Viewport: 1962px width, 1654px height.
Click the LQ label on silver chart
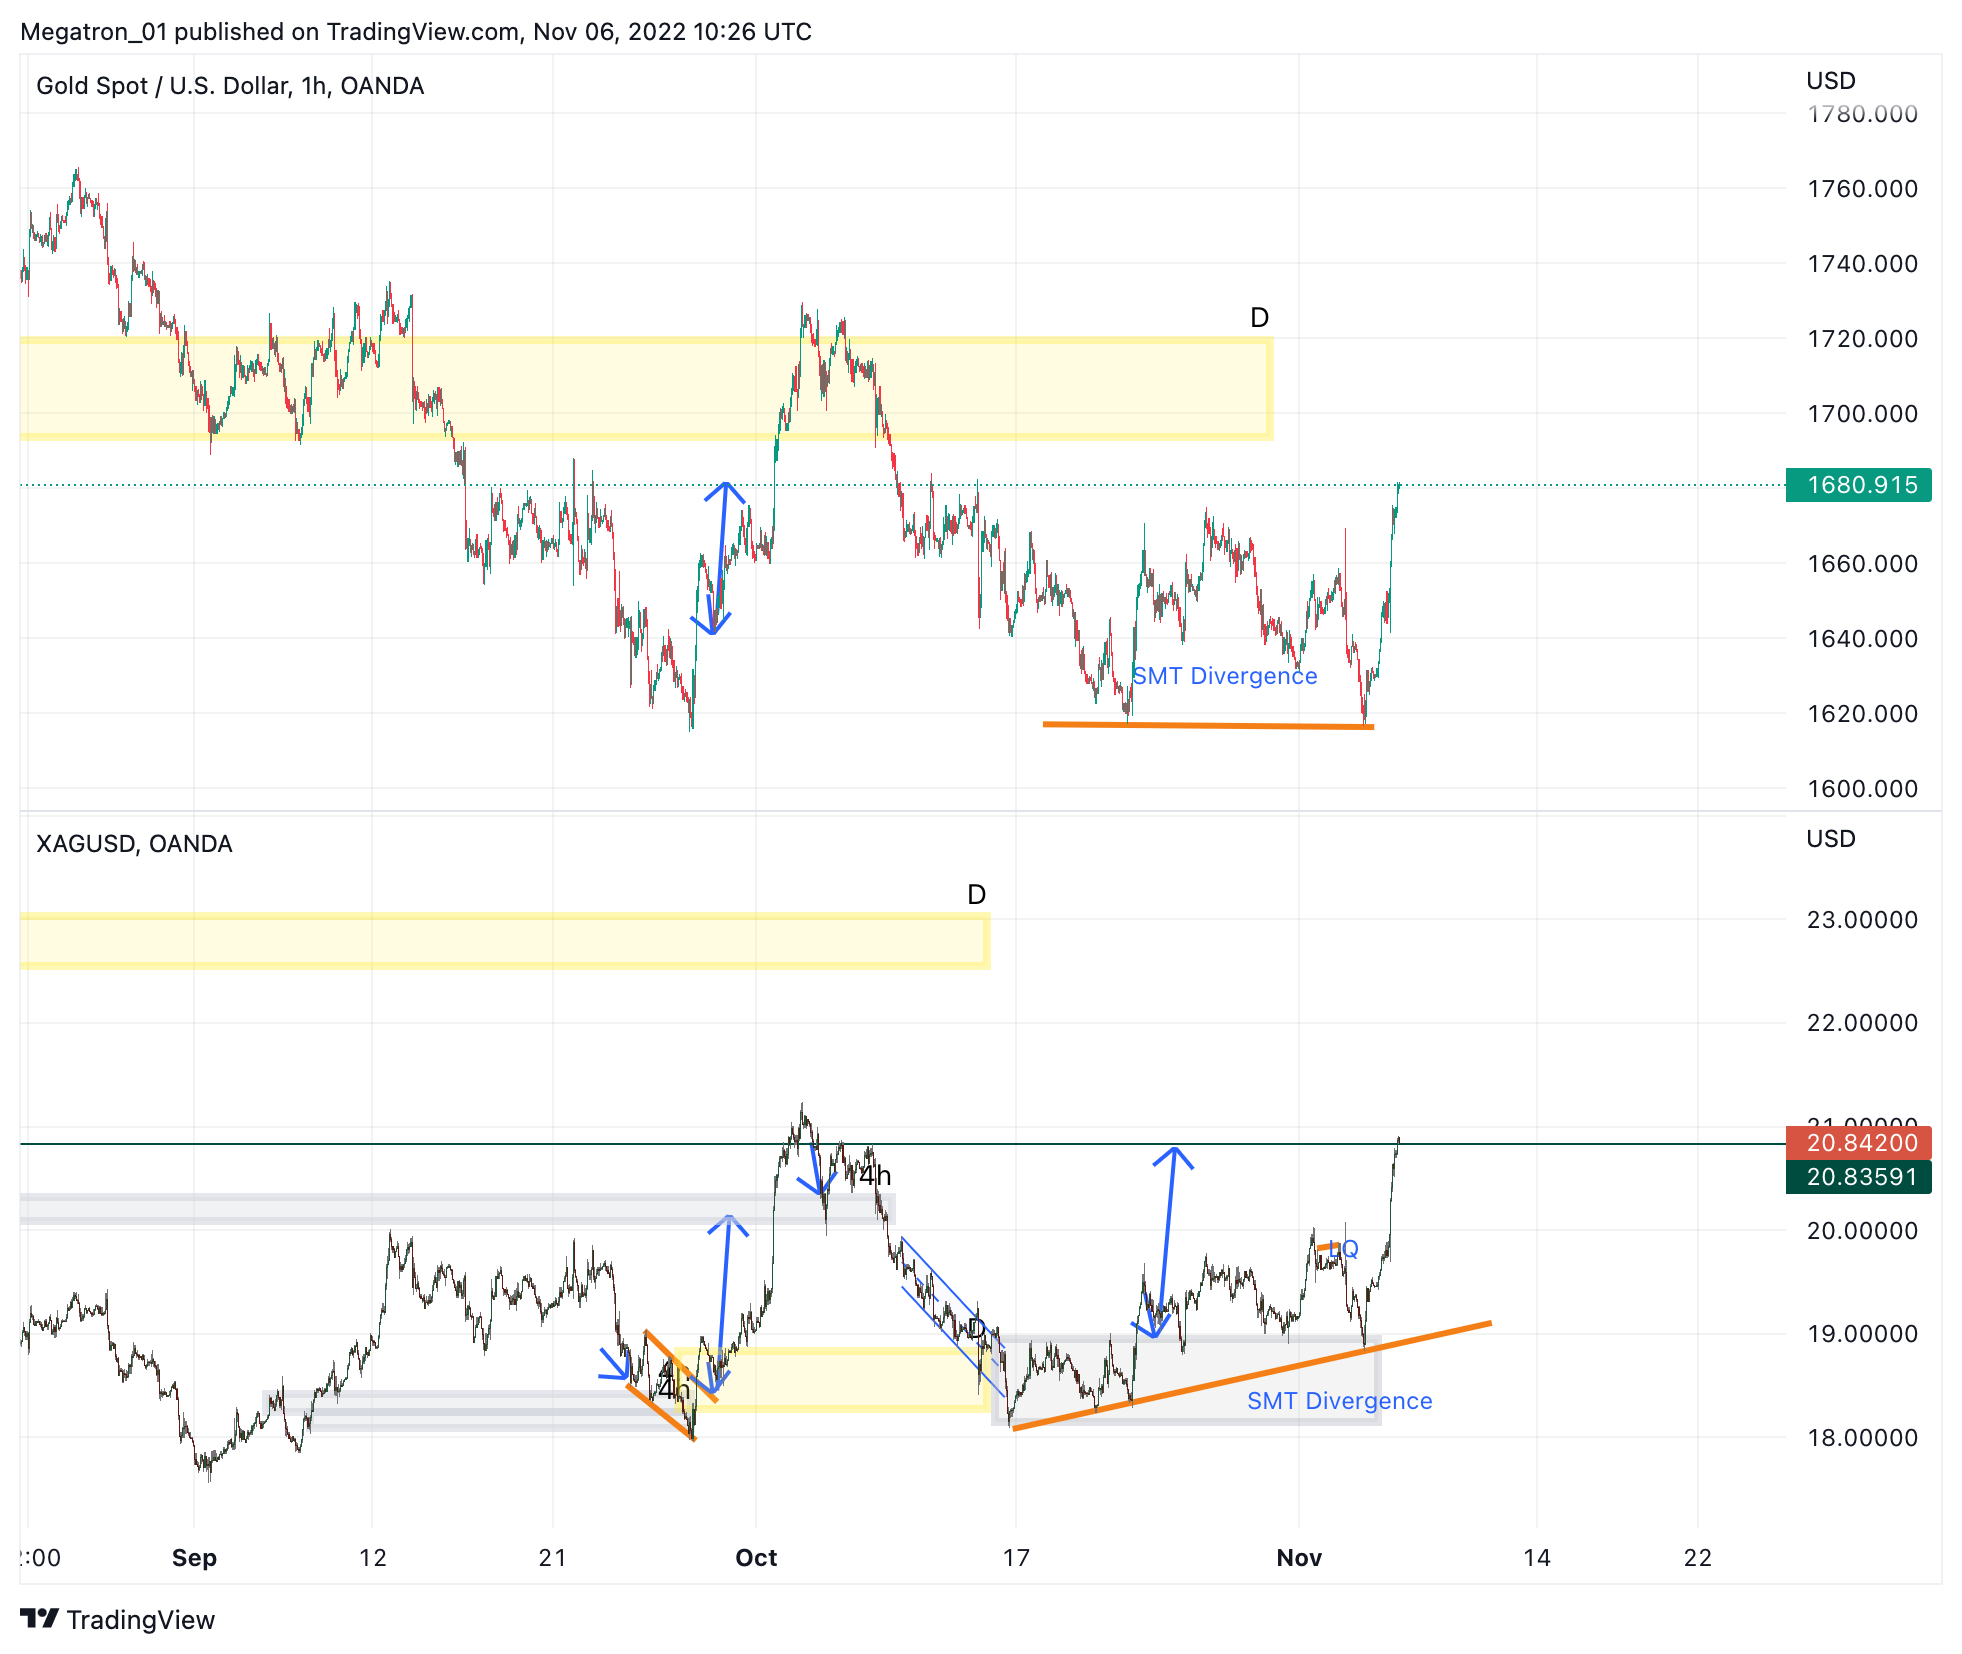click(1344, 1249)
